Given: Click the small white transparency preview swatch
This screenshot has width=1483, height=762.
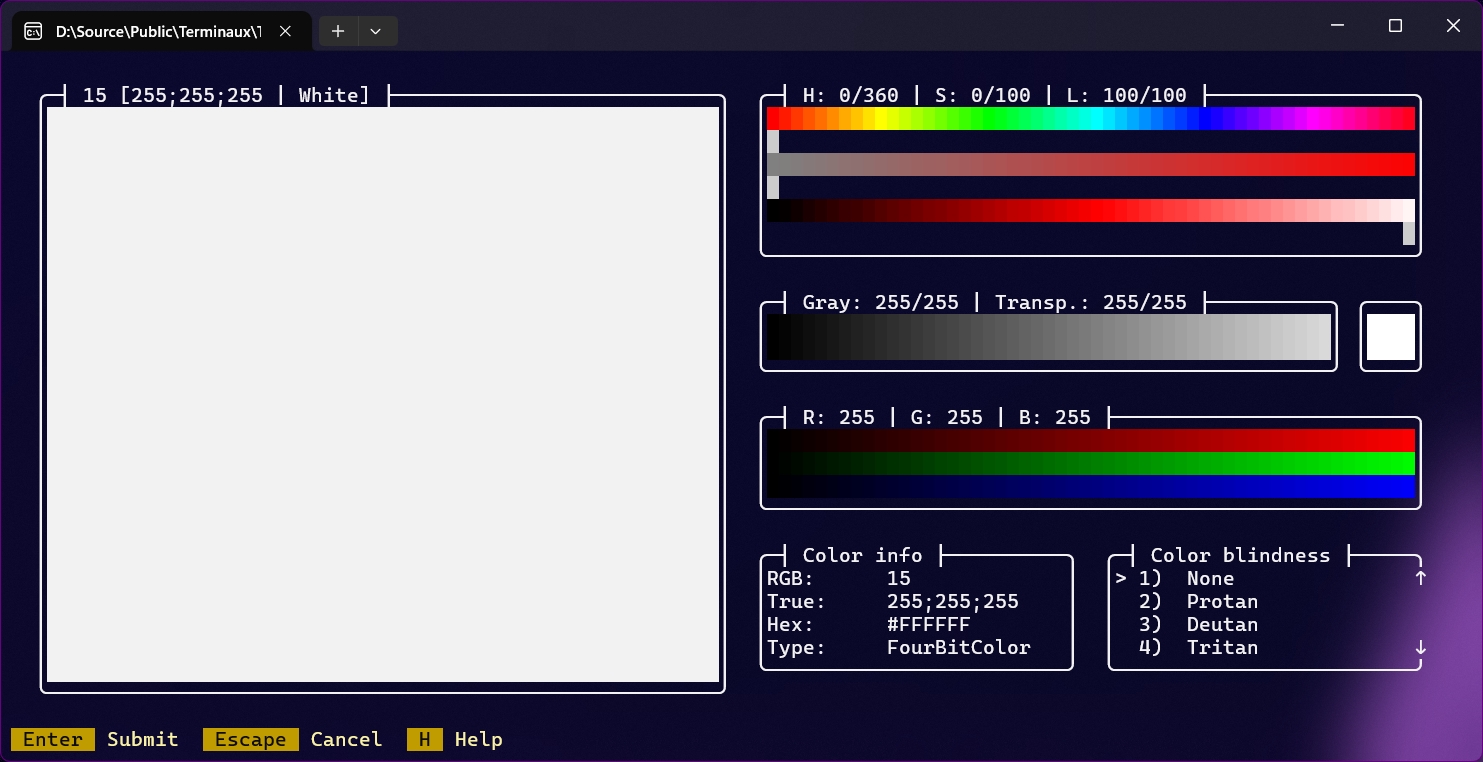Looking at the screenshot, I should [1390, 337].
